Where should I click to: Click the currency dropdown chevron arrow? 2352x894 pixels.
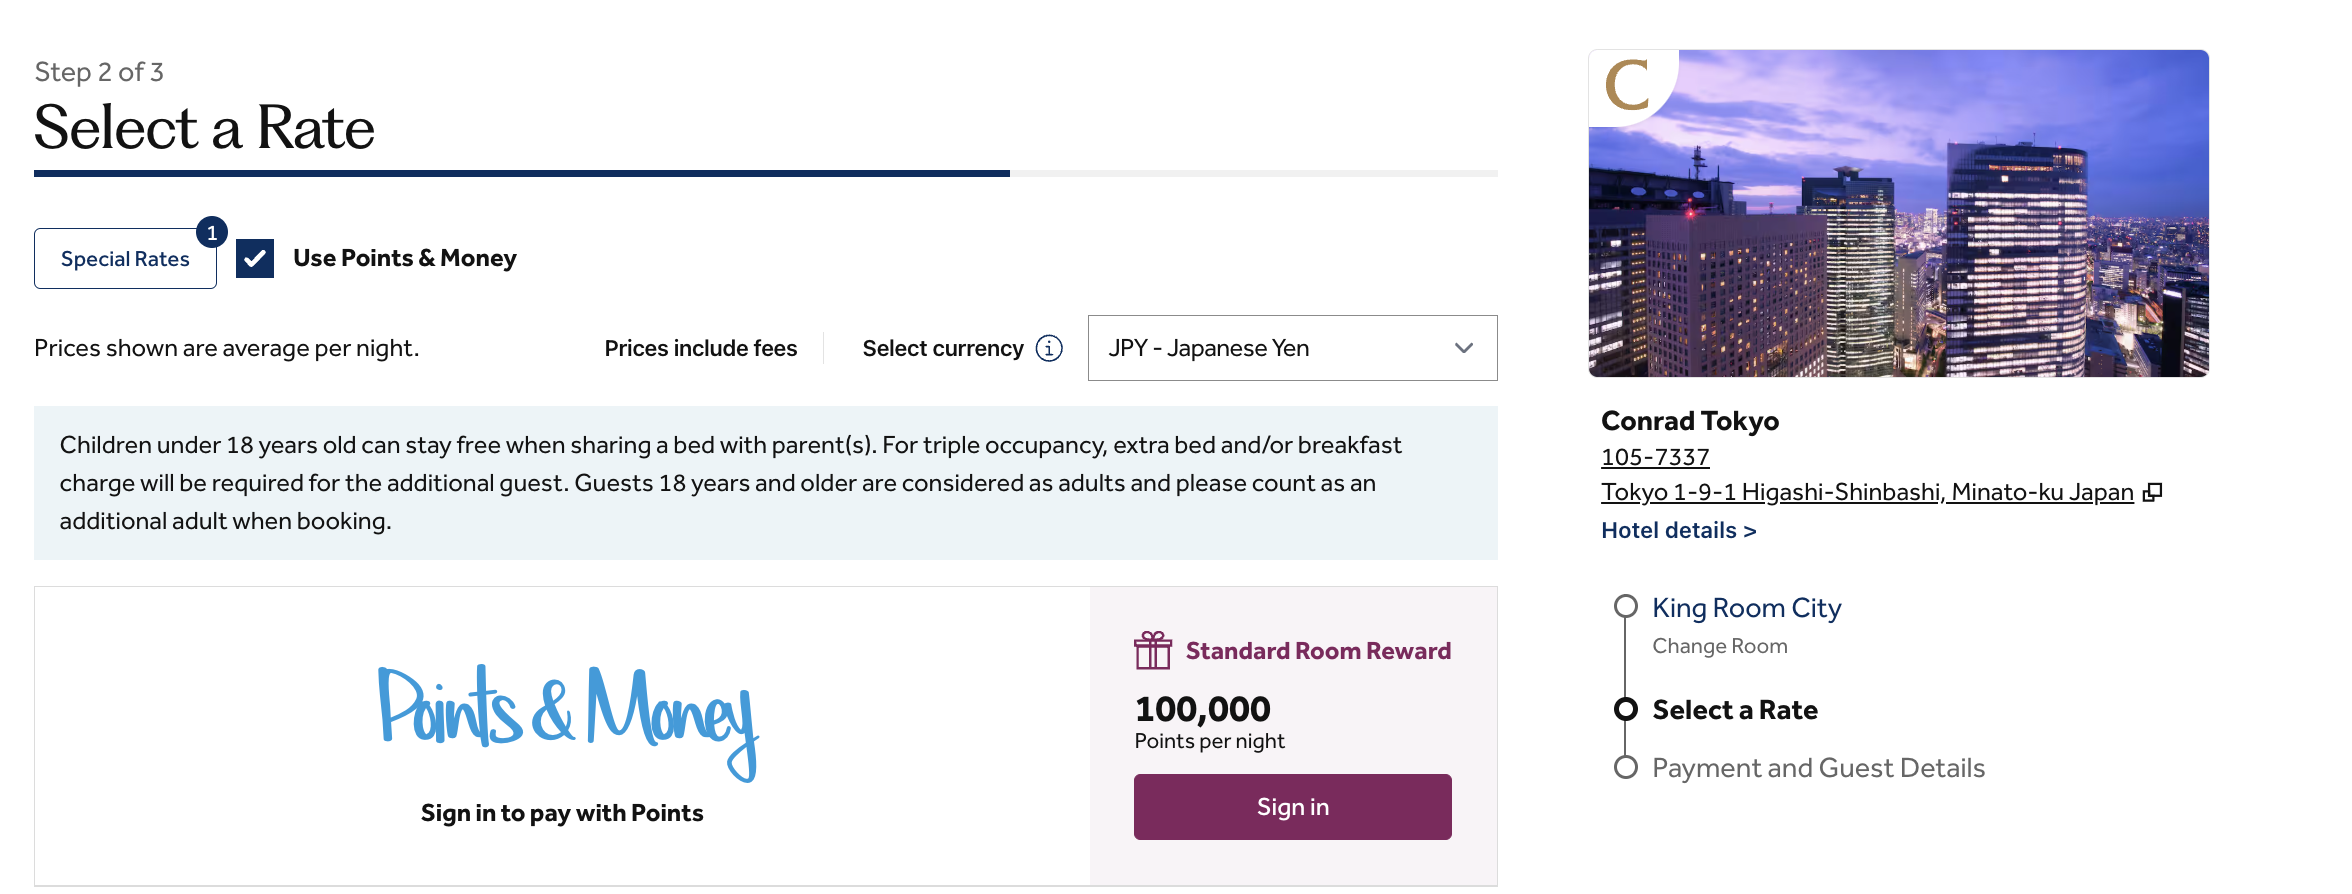tap(1463, 348)
